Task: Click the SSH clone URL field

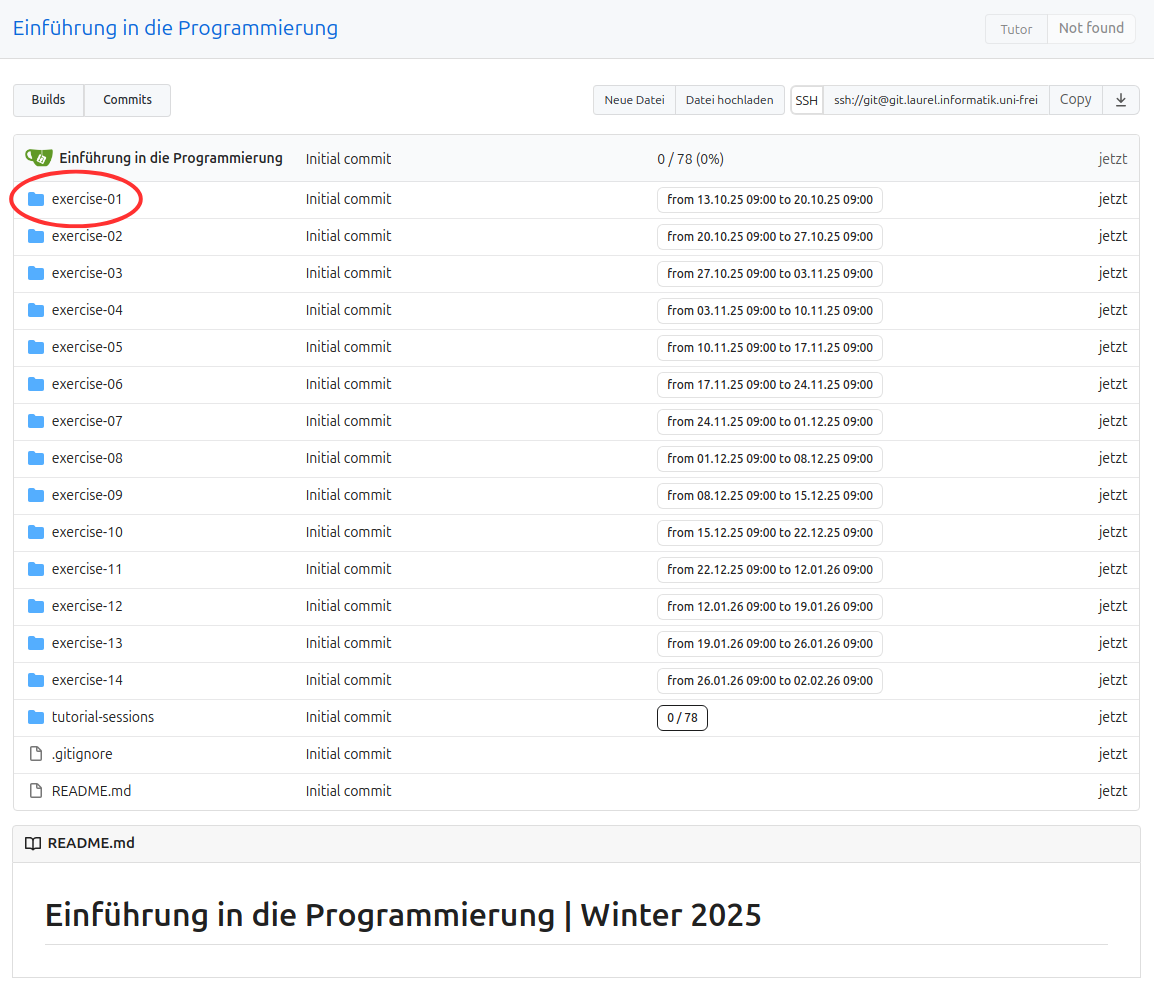Action: pos(935,100)
